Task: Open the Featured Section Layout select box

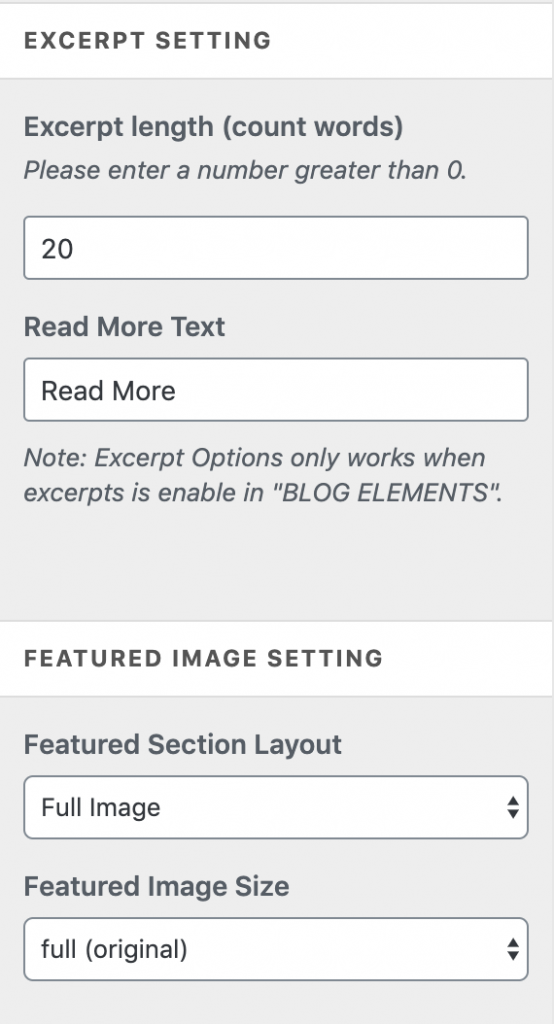Action: click(276, 807)
